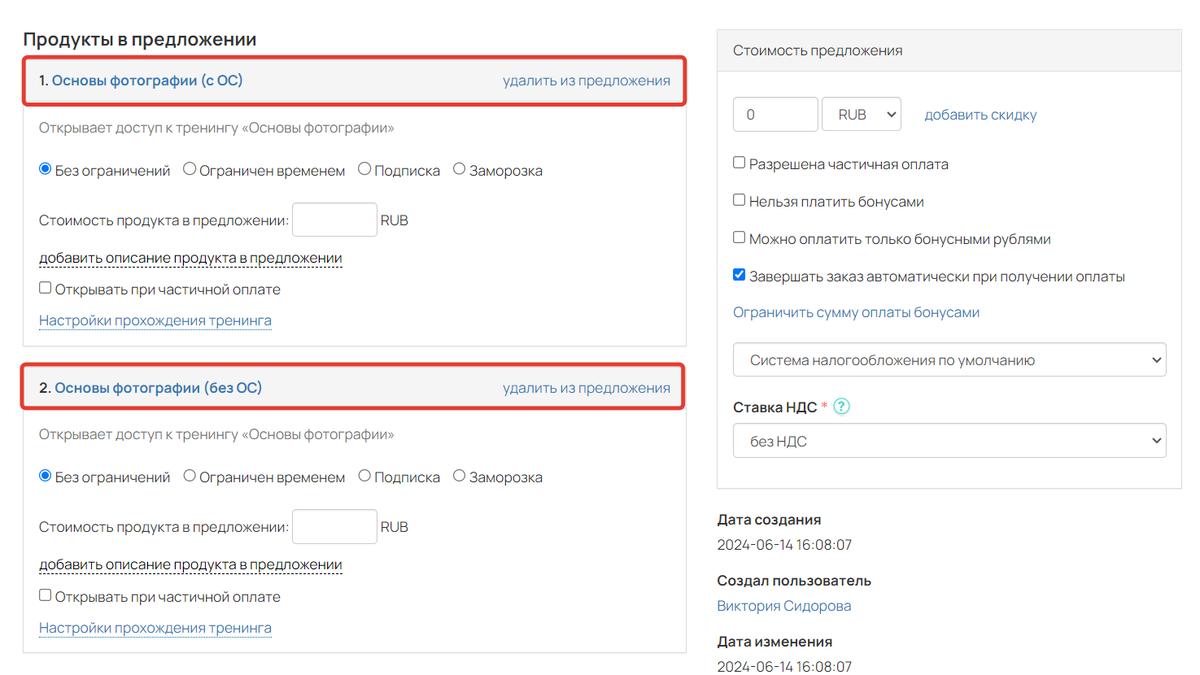This screenshot has width=1200, height=675.
Task: Open 'Настройки прохождения тренинга' for product 2
Action: [155, 628]
